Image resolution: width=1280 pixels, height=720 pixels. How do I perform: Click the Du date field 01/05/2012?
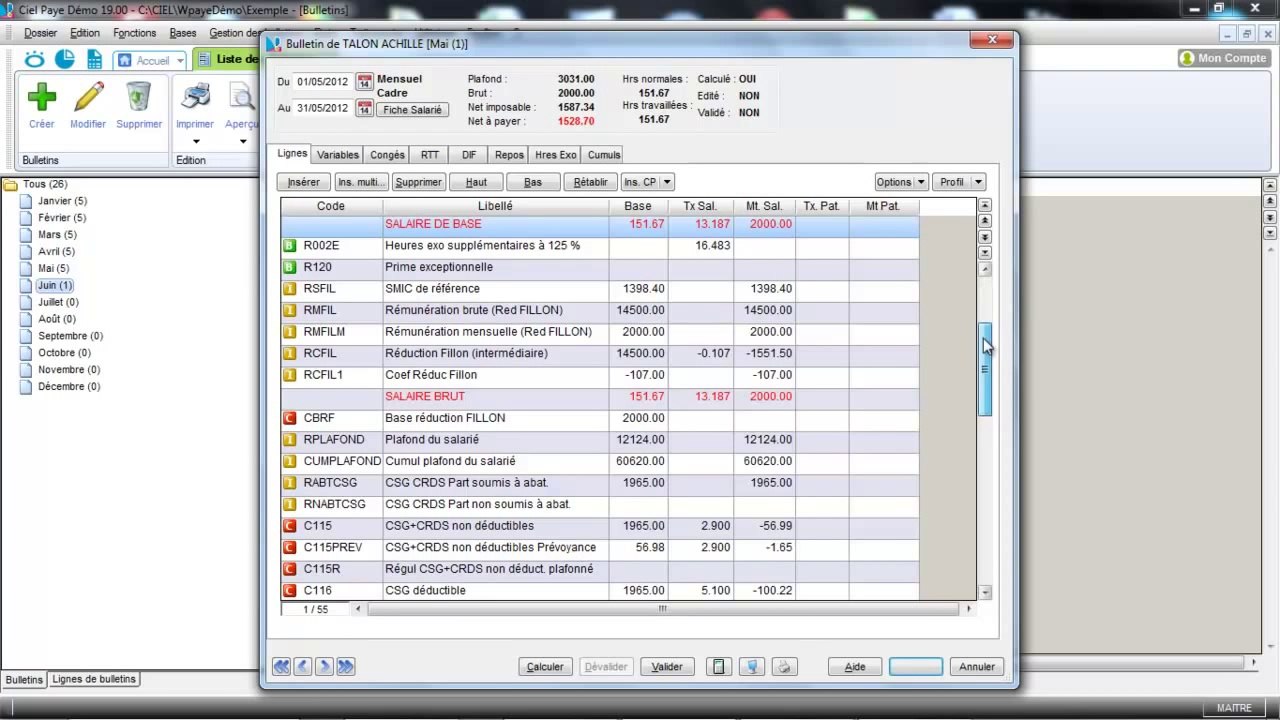point(323,81)
